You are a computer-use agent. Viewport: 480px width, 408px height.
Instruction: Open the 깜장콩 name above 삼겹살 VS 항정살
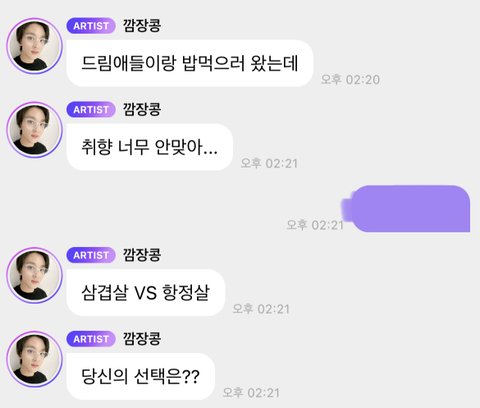coord(142,255)
